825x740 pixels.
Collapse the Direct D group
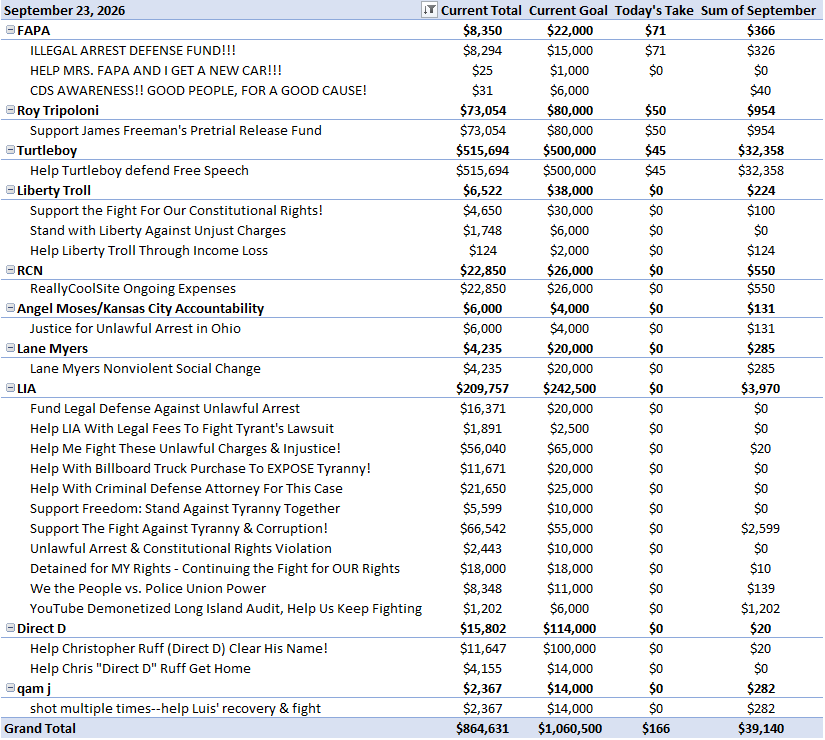10,628
